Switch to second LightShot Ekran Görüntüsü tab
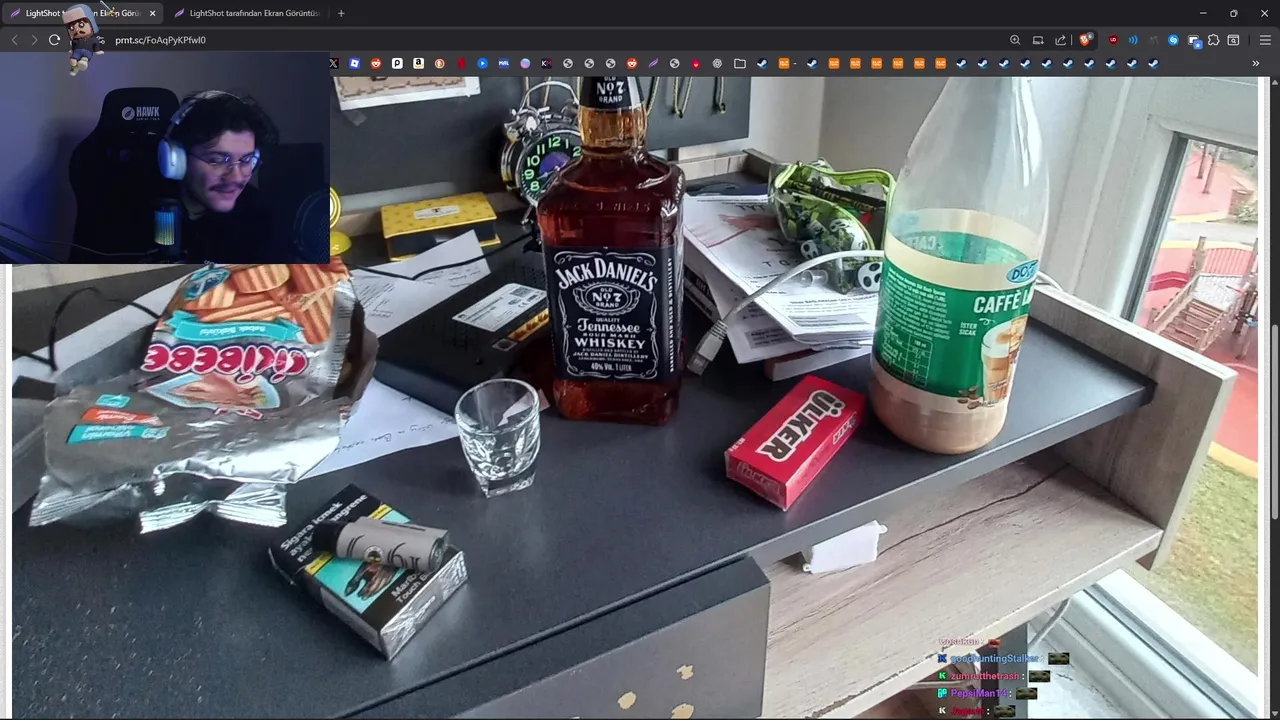Viewport: 1280px width, 720px height. pos(247,13)
